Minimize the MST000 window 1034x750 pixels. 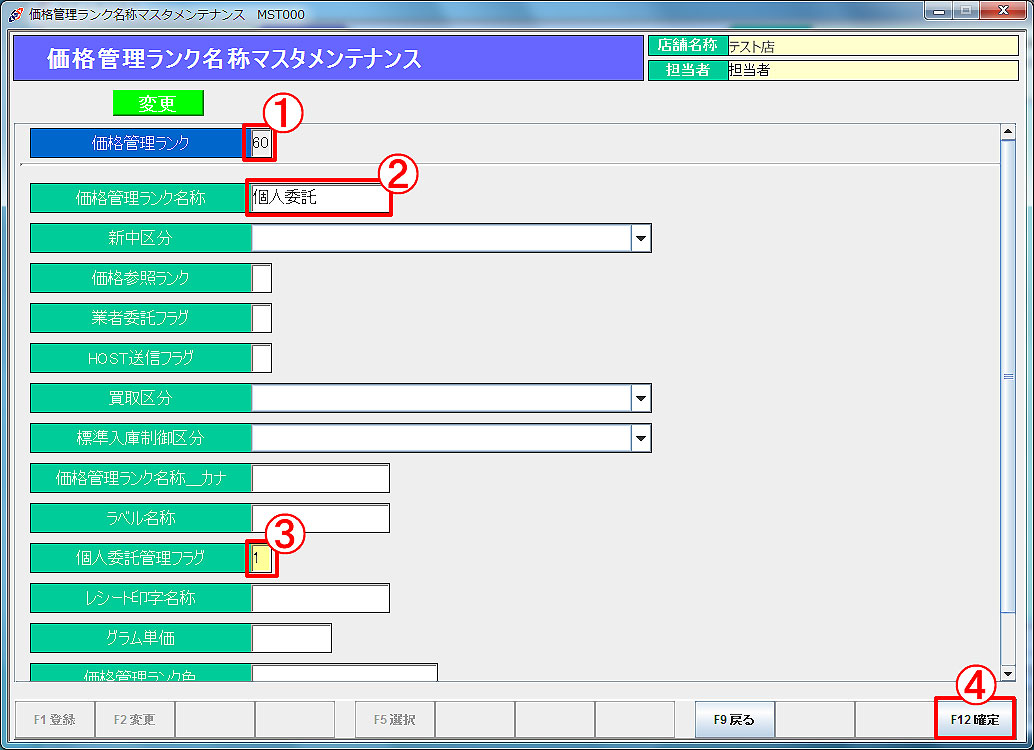point(939,10)
